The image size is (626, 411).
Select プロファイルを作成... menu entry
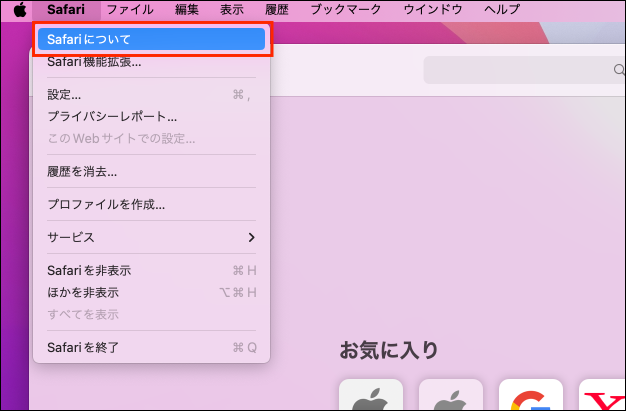pos(152,205)
